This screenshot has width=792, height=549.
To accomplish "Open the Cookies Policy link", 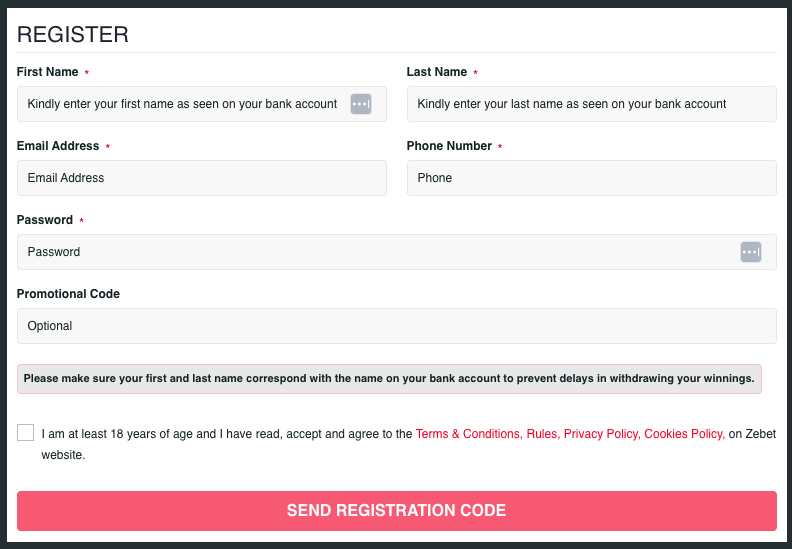I will 684,434.
